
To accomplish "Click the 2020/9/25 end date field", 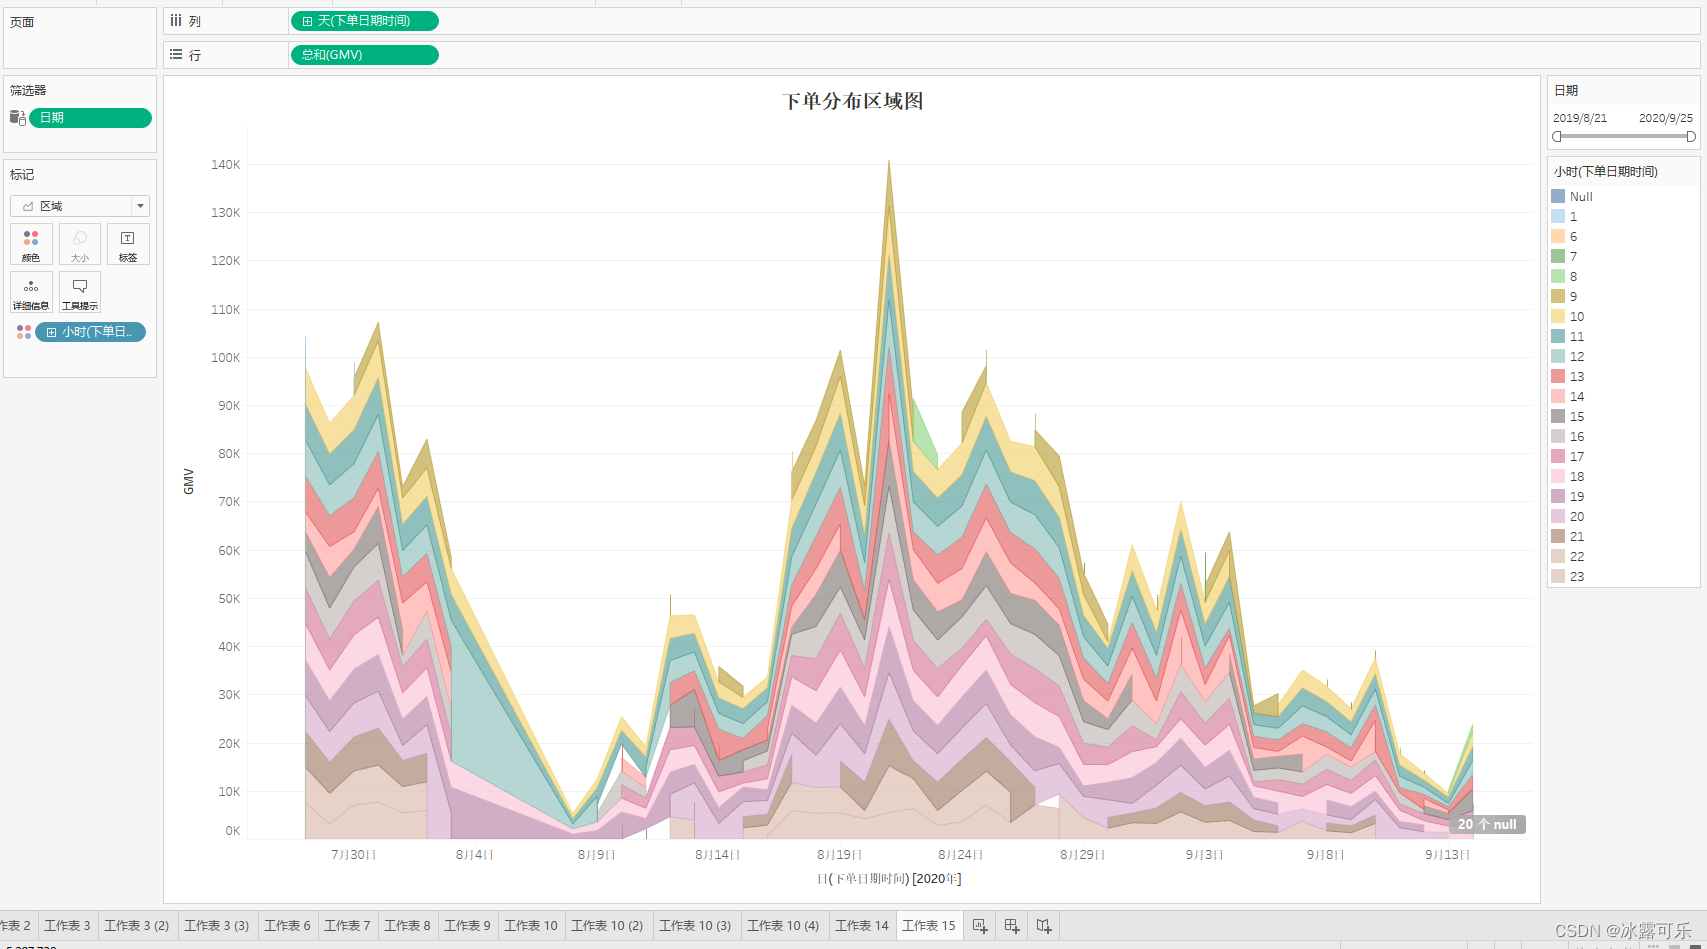I will pyautogui.click(x=1666, y=118).
